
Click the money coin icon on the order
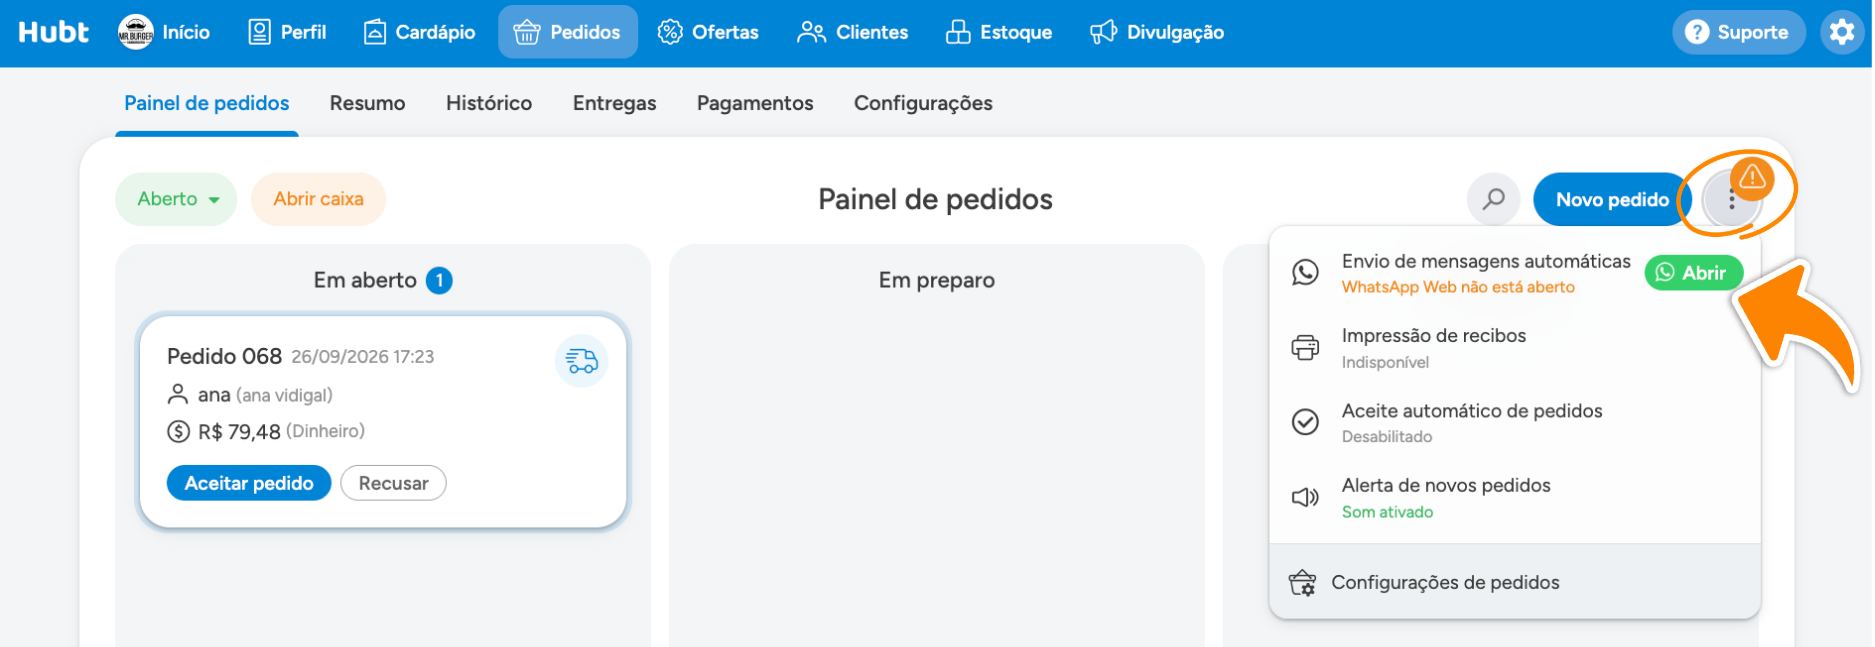pyautogui.click(x=178, y=432)
